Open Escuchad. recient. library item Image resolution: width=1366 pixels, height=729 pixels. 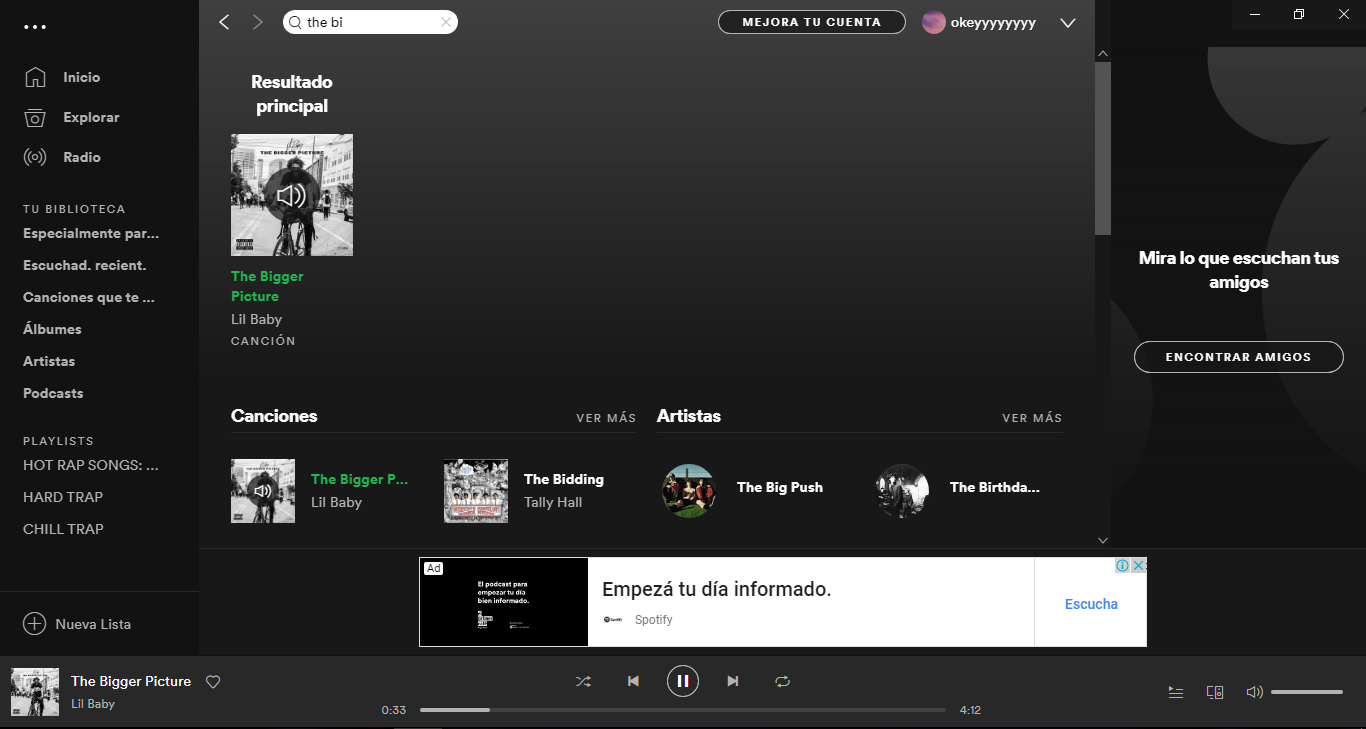pos(85,265)
